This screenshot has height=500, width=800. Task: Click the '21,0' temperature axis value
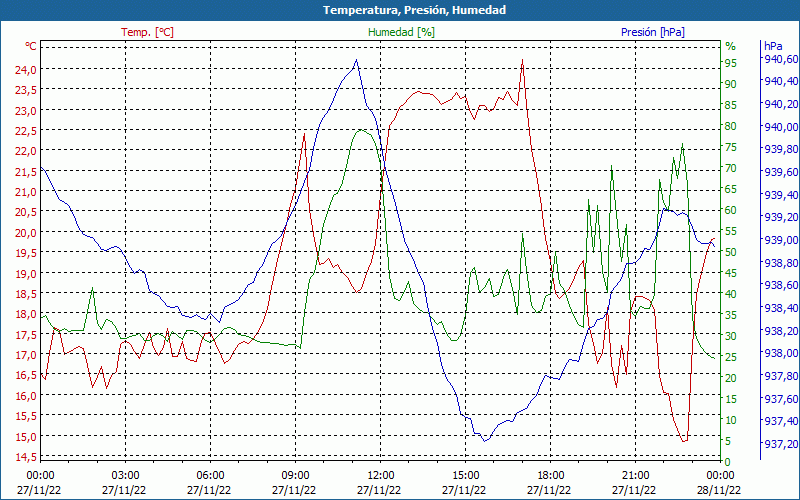[26, 192]
